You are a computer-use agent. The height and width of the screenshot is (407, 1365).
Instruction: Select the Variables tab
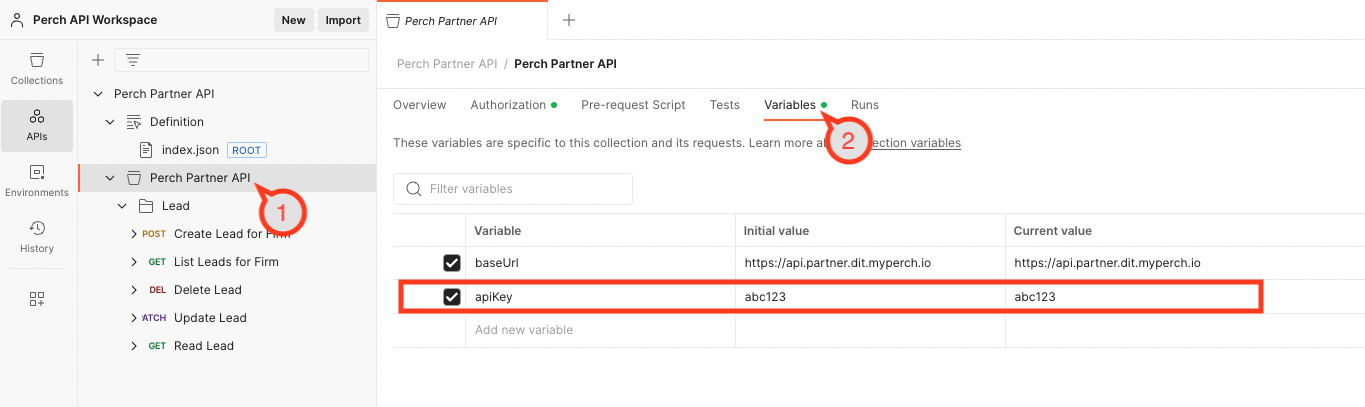point(795,105)
